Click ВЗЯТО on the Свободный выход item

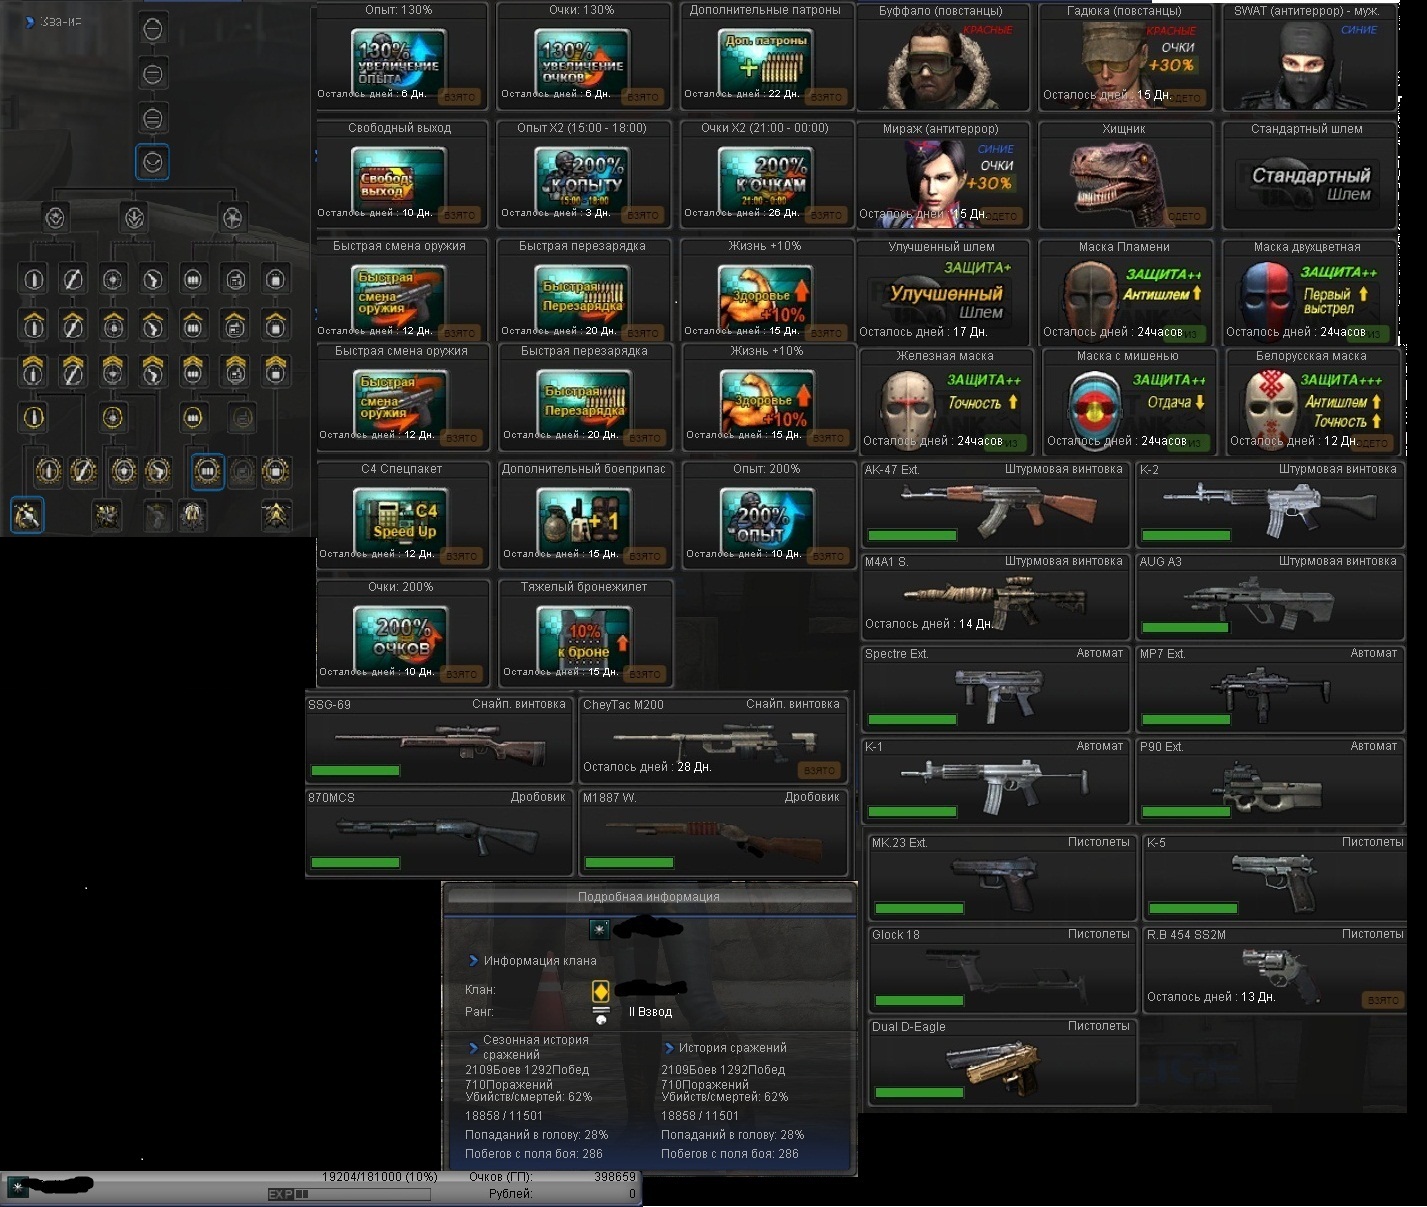click(459, 215)
